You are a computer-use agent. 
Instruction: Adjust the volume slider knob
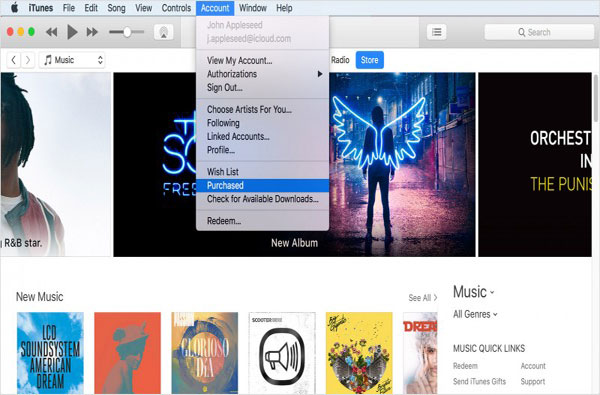click(127, 32)
